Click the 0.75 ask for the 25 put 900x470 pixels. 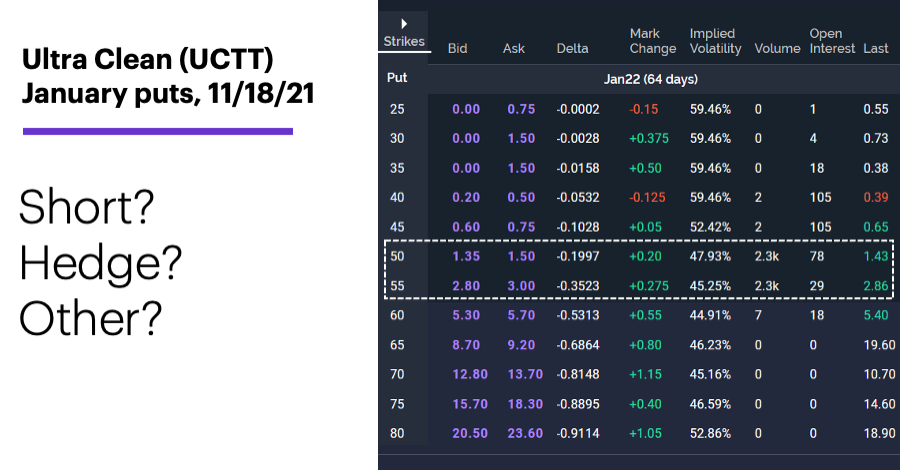(521, 109)
